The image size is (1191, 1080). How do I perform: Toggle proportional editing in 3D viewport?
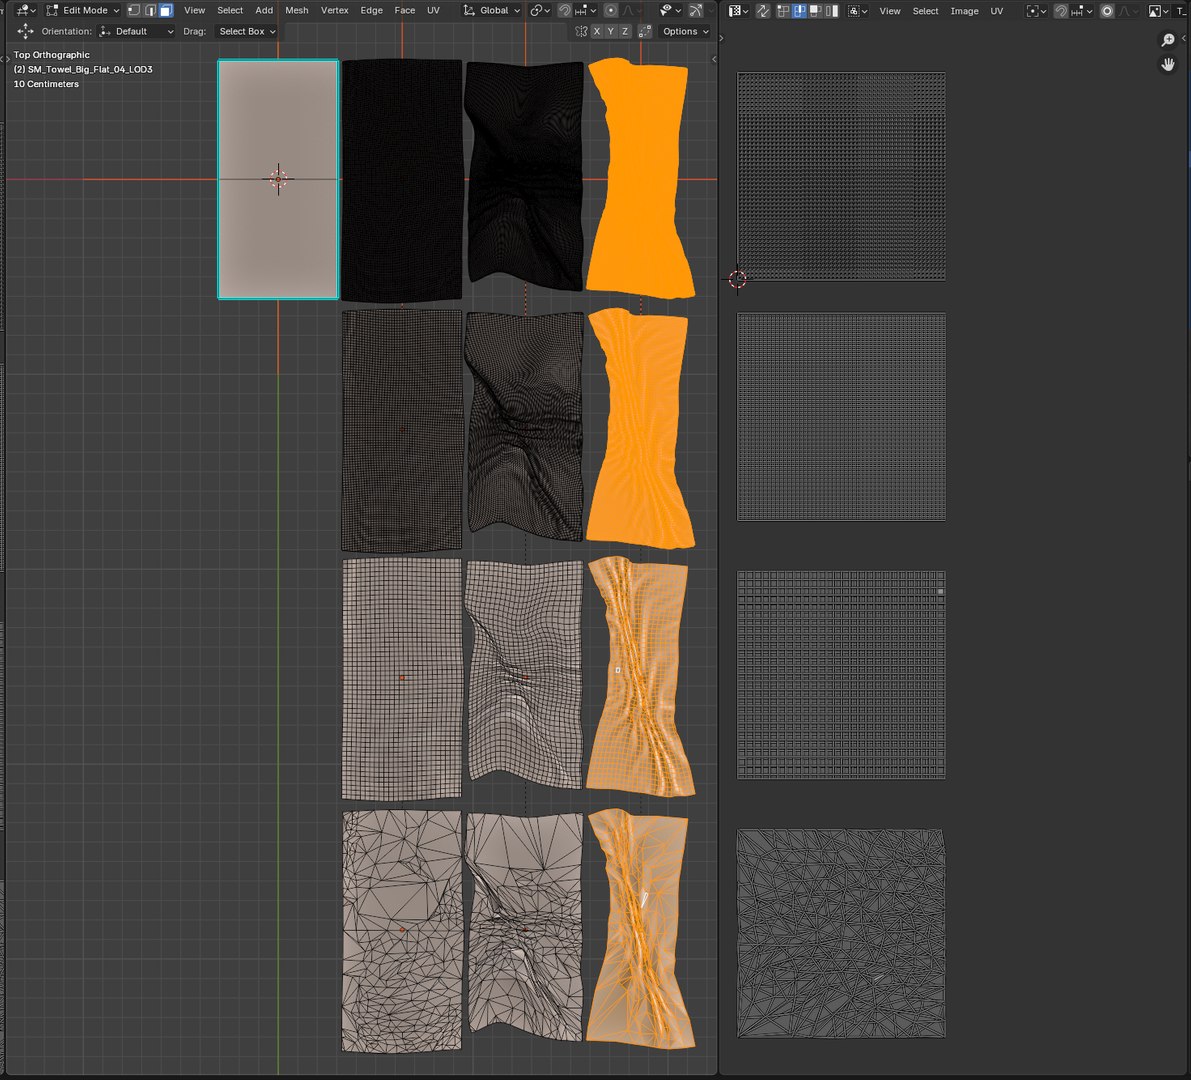coord(611,11)
